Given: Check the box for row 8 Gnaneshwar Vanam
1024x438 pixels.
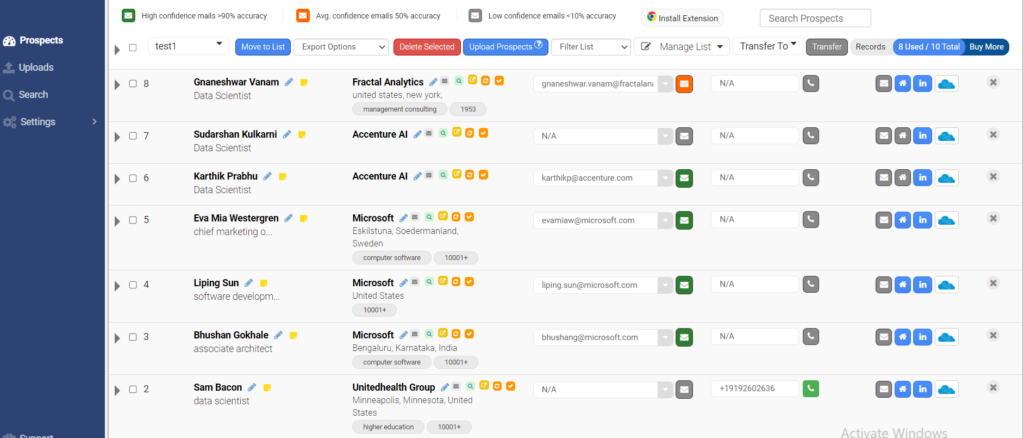Looking at the screenshot, I should (x=133, y=84).
